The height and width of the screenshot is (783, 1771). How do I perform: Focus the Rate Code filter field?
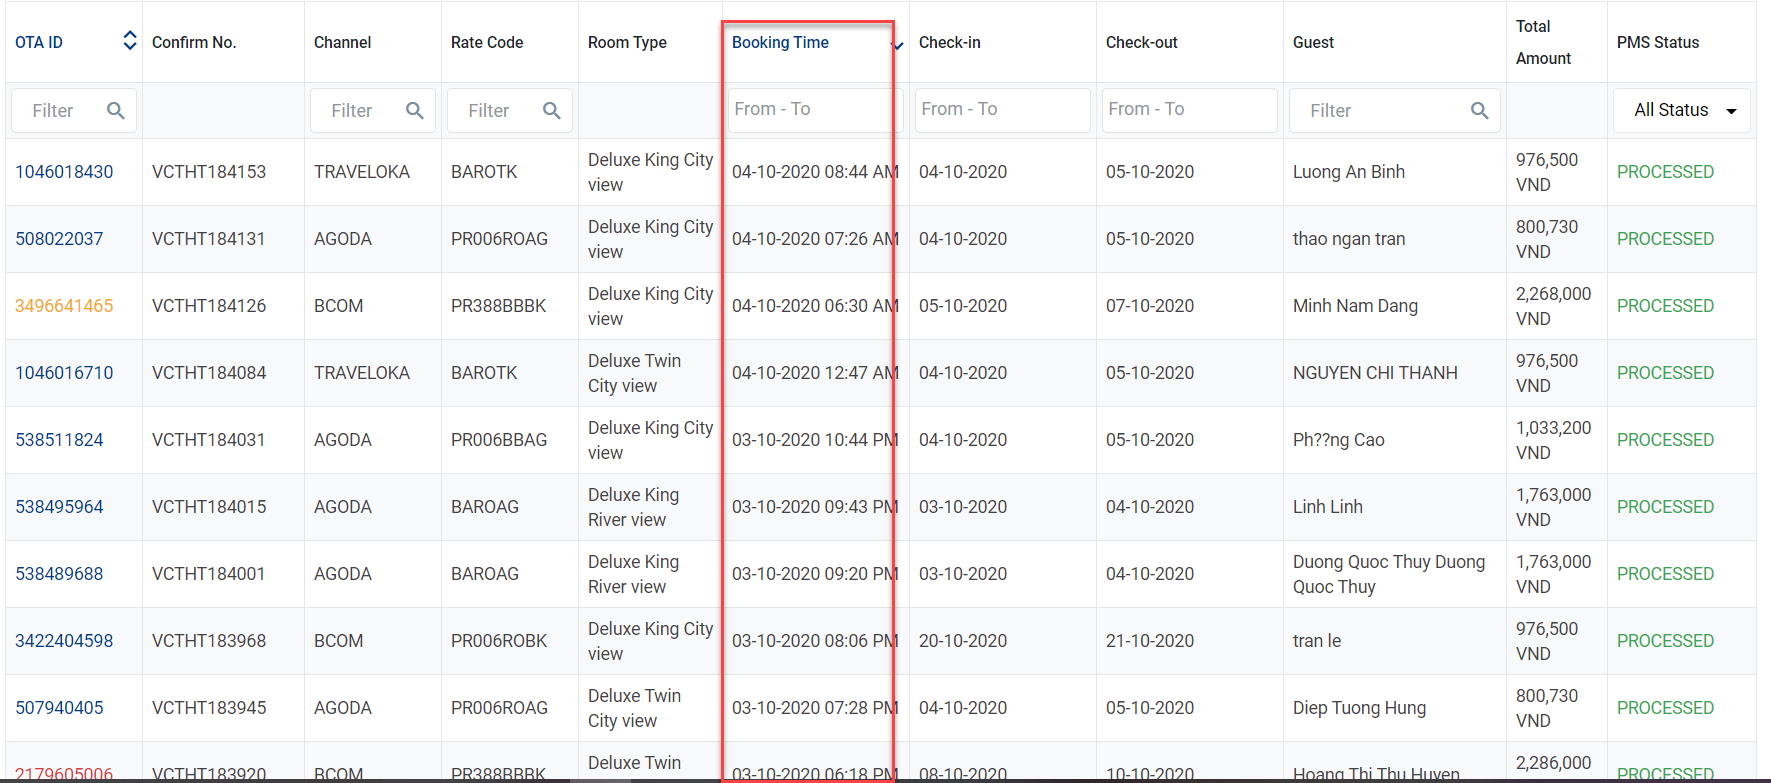click(510, 110)
